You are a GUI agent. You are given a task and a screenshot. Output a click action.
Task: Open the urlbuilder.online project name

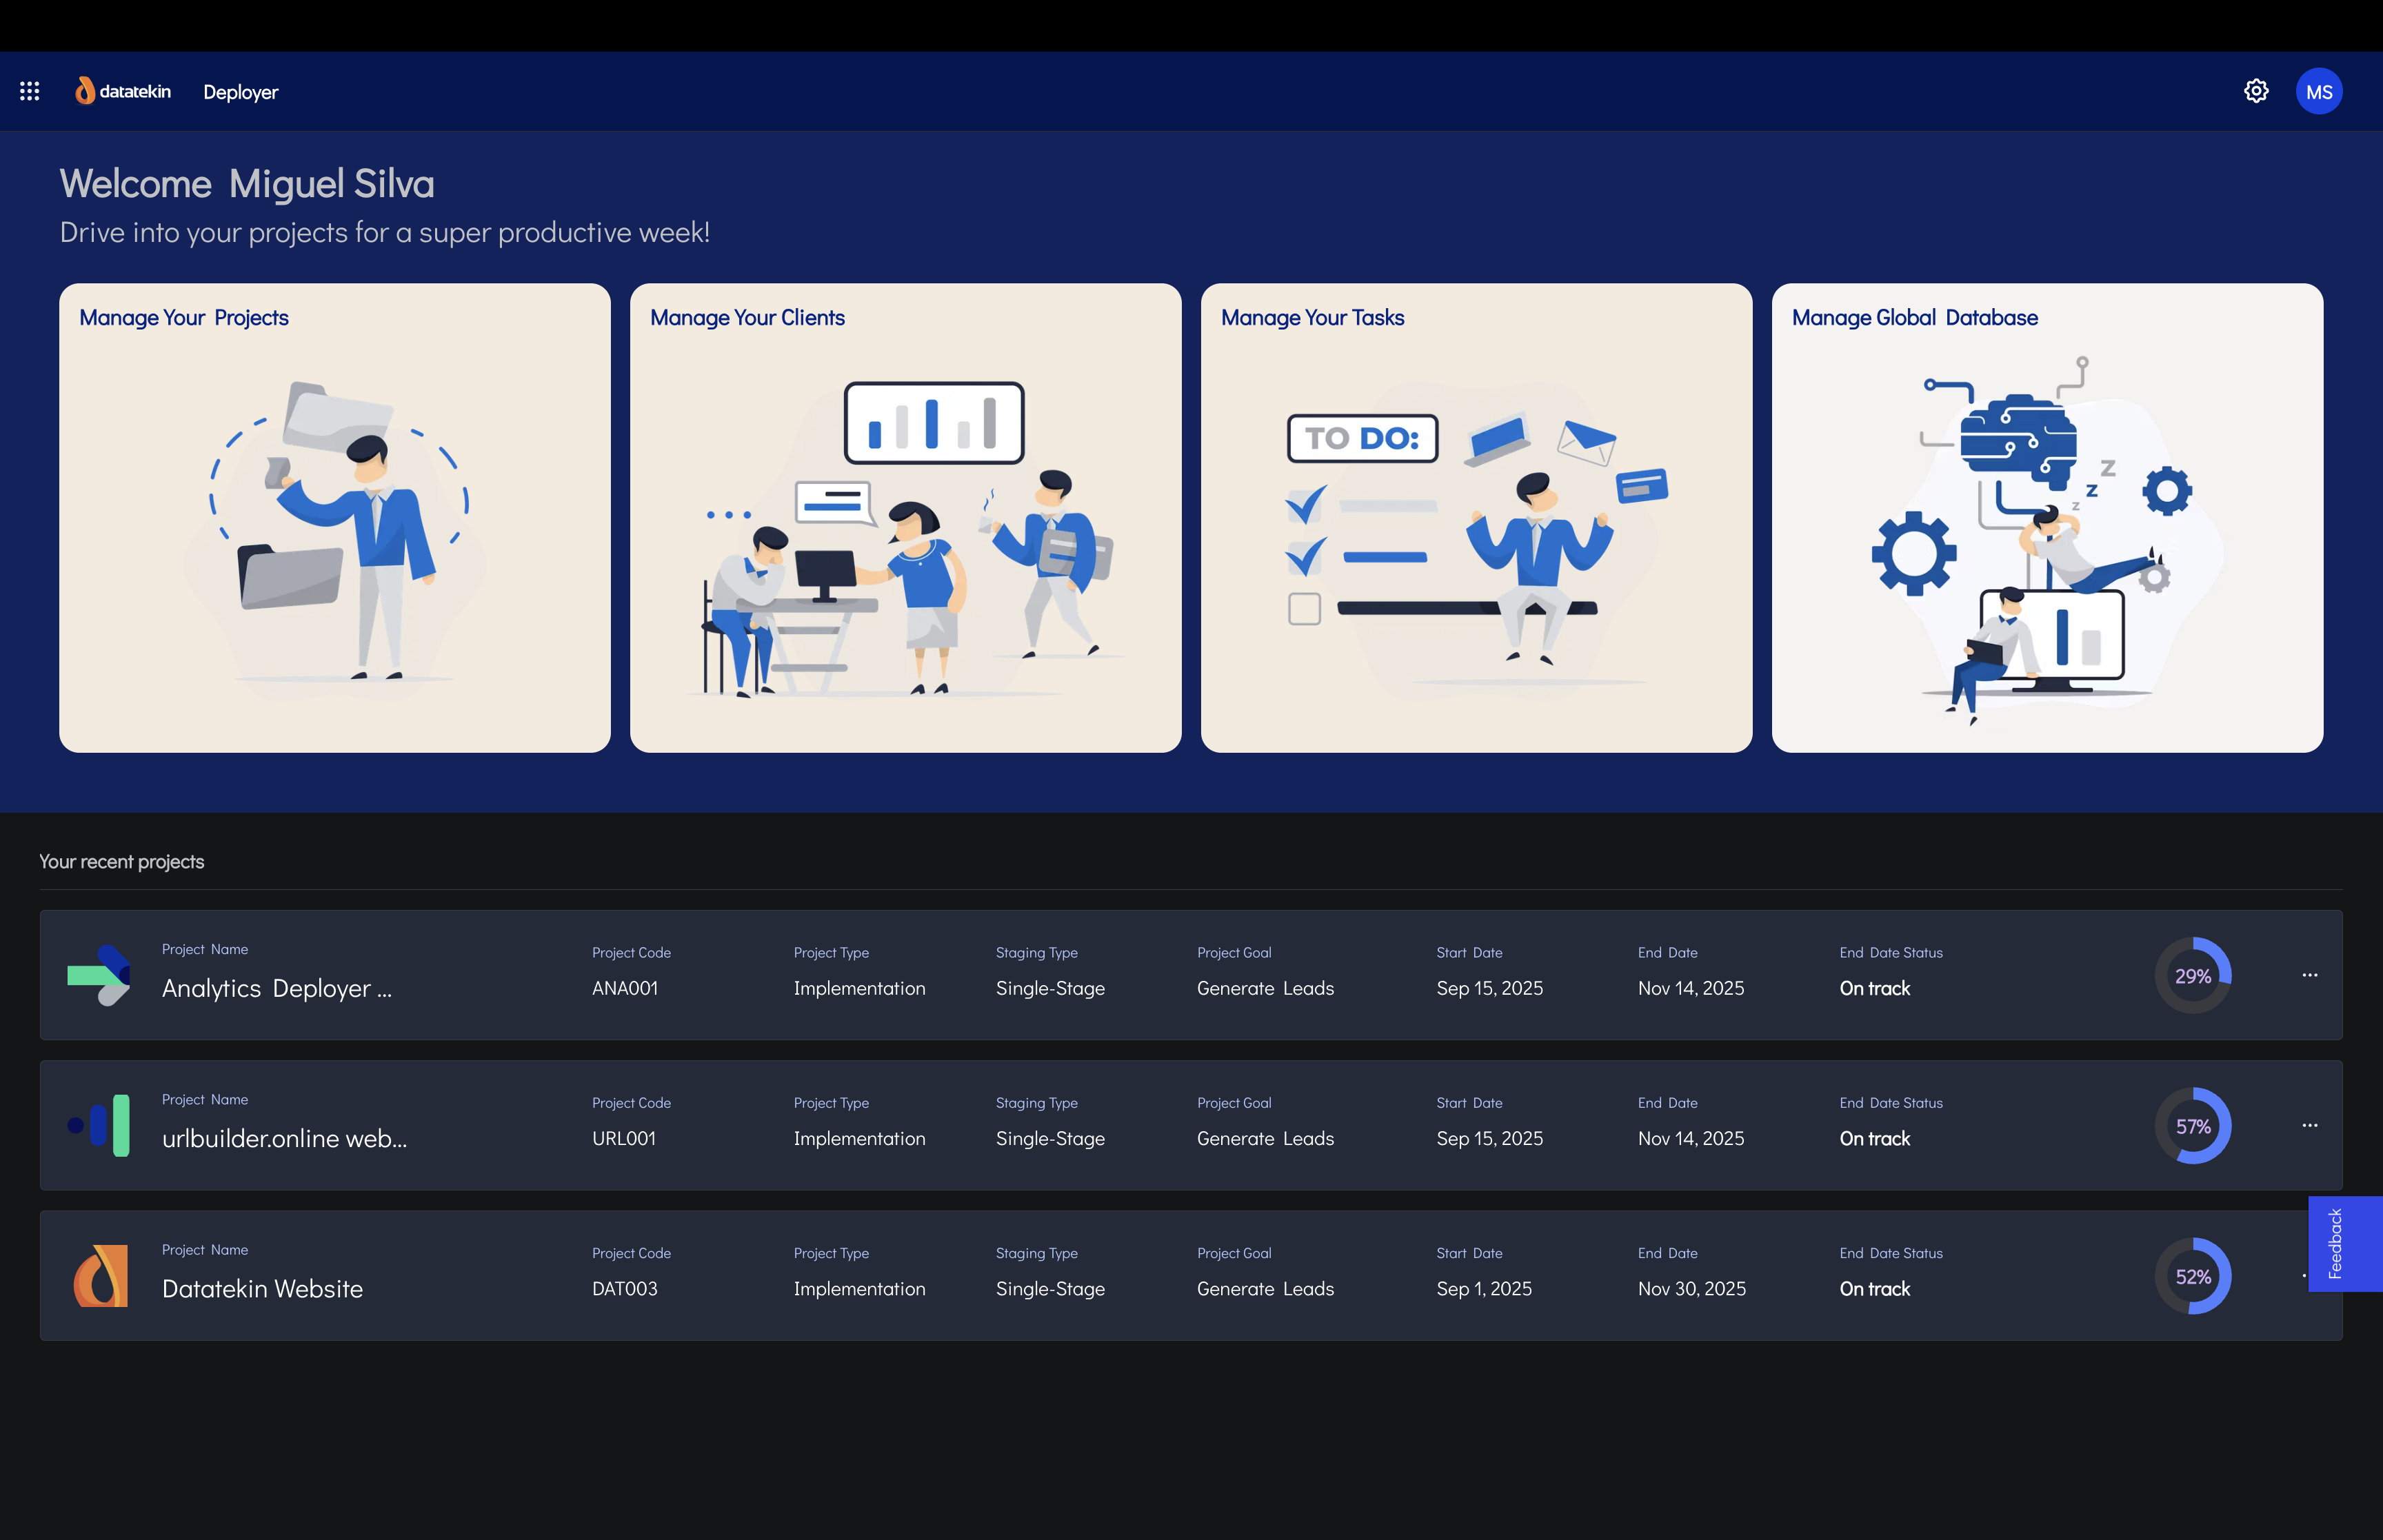[x=284, y=1138]
